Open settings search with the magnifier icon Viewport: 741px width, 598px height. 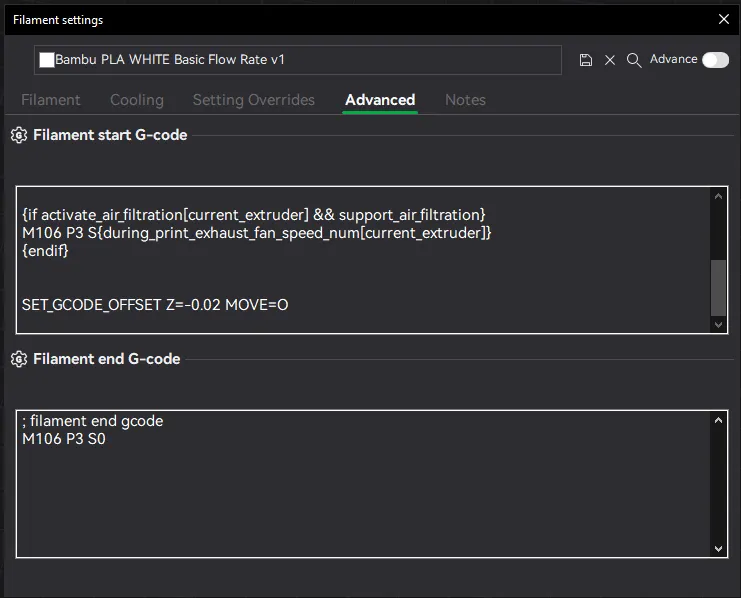point(634,60)
